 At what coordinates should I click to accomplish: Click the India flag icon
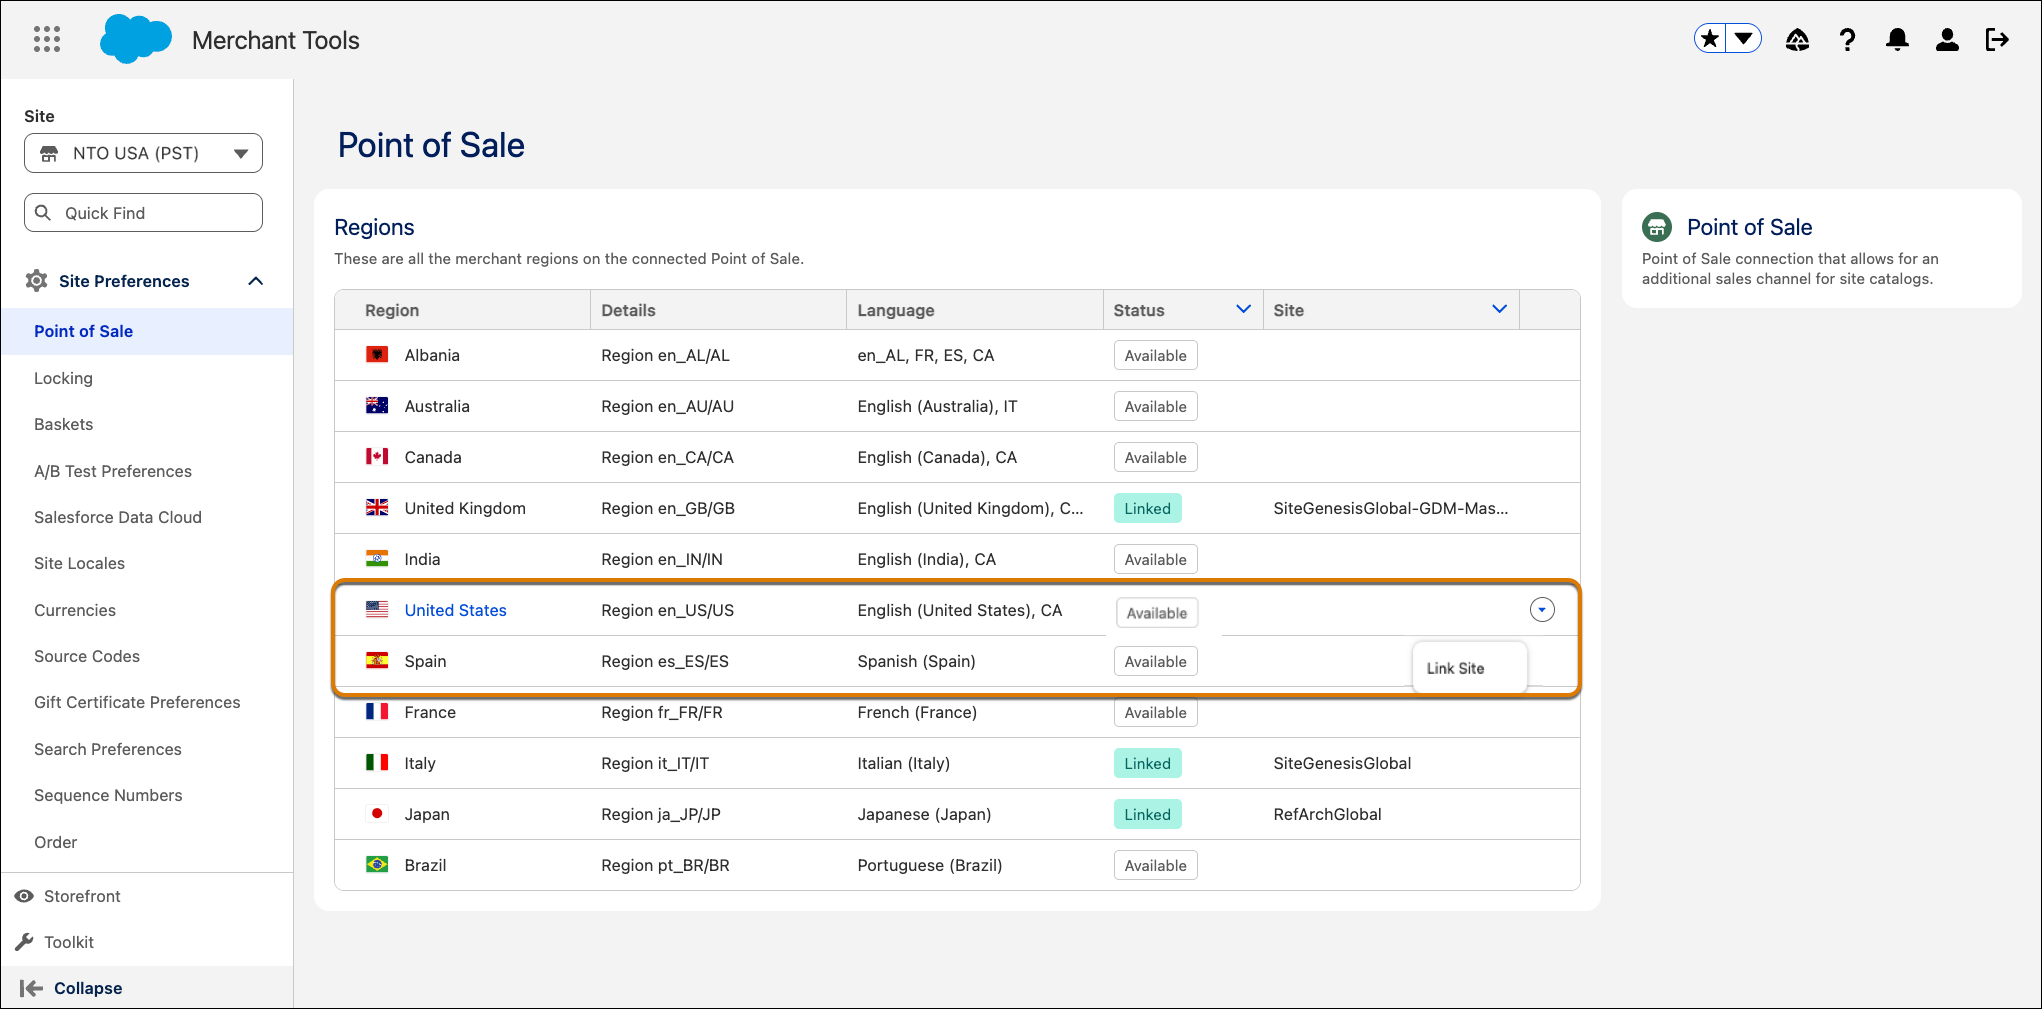click(x=377, y=558)
